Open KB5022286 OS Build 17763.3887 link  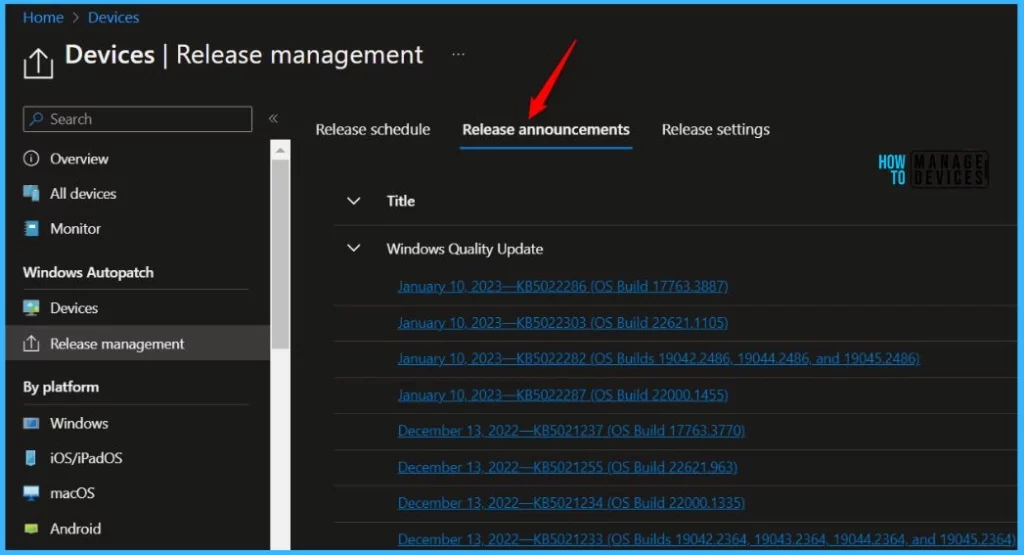pos(562,286)
